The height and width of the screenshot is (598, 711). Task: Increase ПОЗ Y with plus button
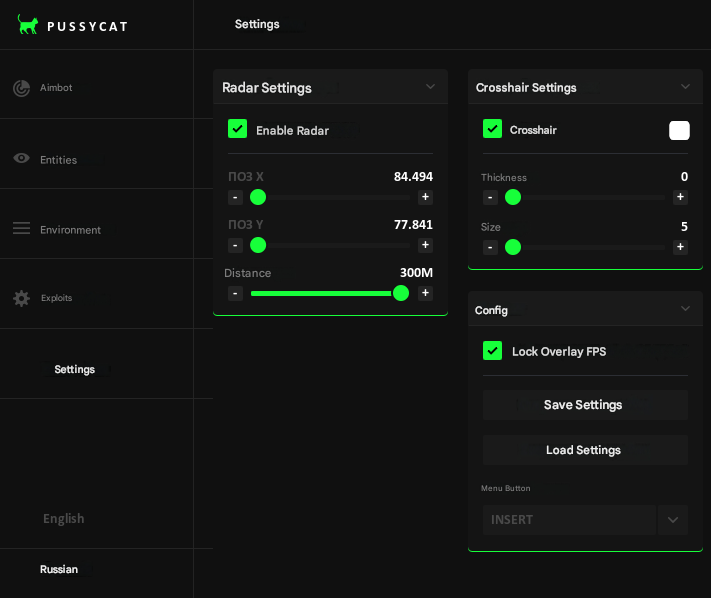tap(425, 245)
